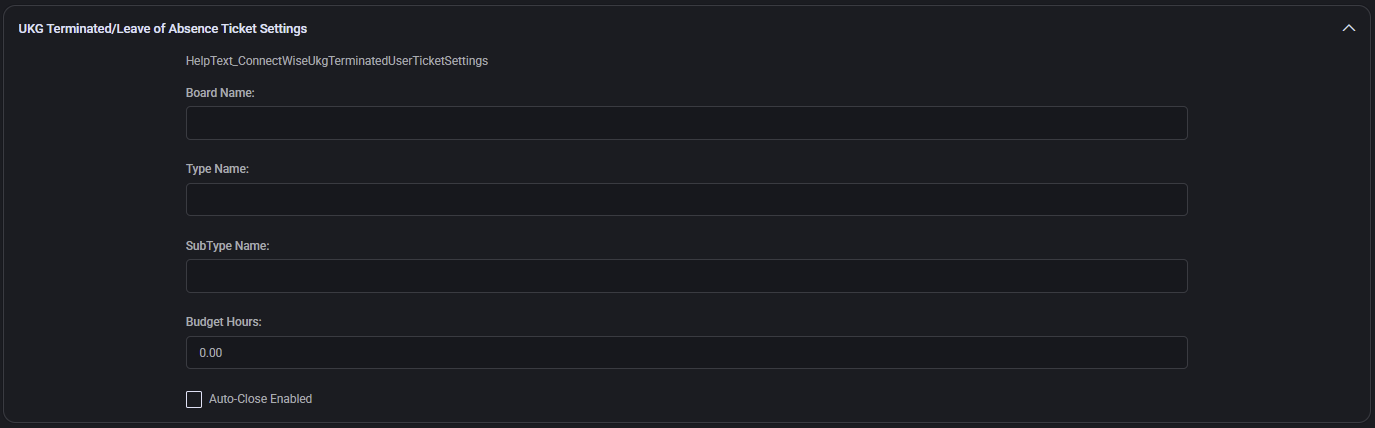Enable auto-close via the square checkbox
This screenshot has height=428, width=1375.
(x=194, y=399)
